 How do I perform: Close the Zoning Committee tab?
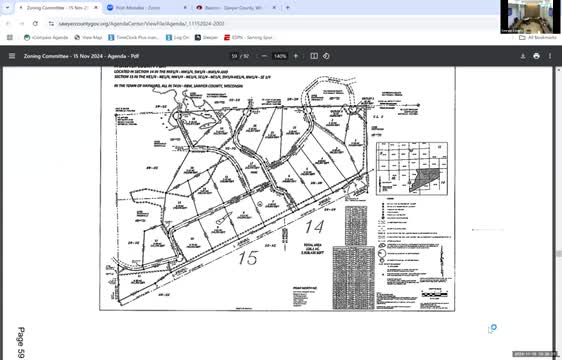[x=96, y=8]
